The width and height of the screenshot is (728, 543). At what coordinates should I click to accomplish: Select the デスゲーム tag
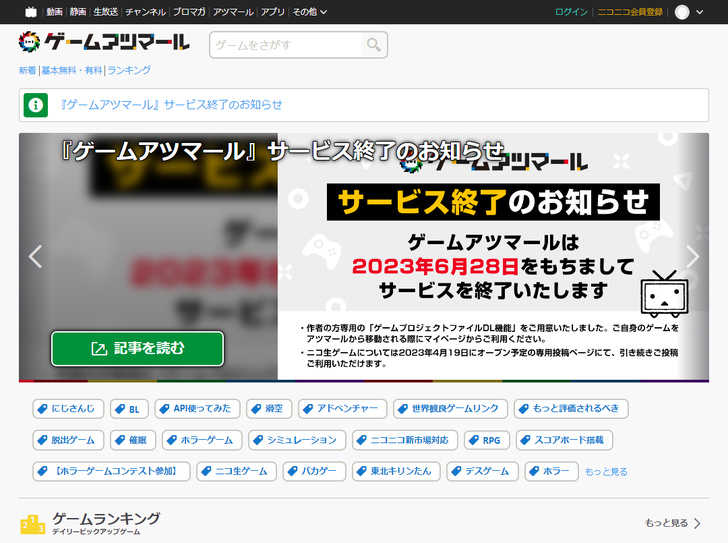(x=482, y=472)
